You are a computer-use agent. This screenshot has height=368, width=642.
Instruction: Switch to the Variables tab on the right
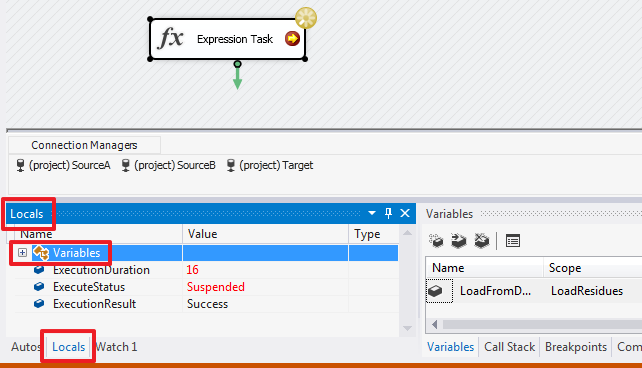[x=450, y=347]
